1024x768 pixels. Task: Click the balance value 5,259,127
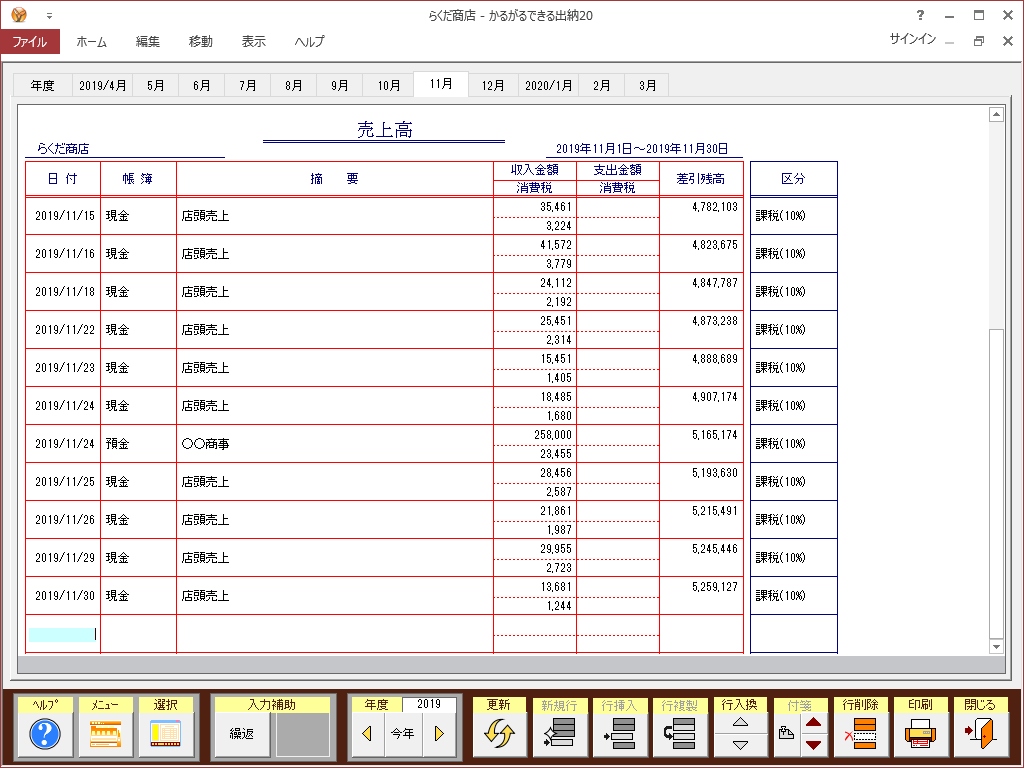pos(714,587)
